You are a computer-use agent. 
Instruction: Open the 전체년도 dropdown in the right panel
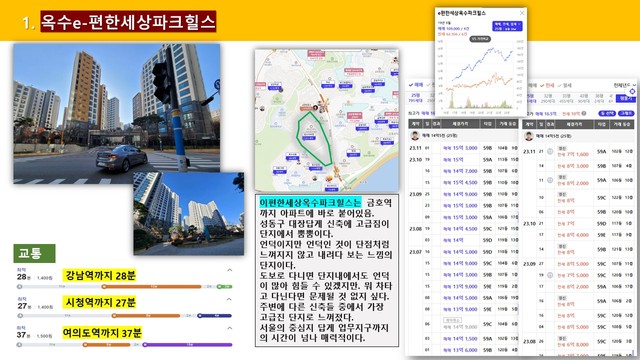click(x=625, y=85)
